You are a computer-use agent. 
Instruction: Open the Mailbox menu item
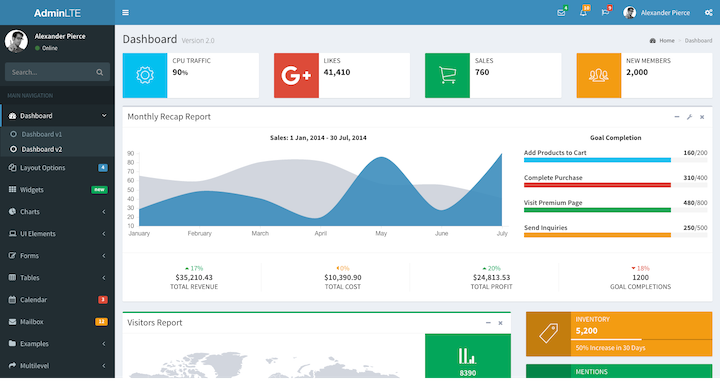(x=57, y=321)
